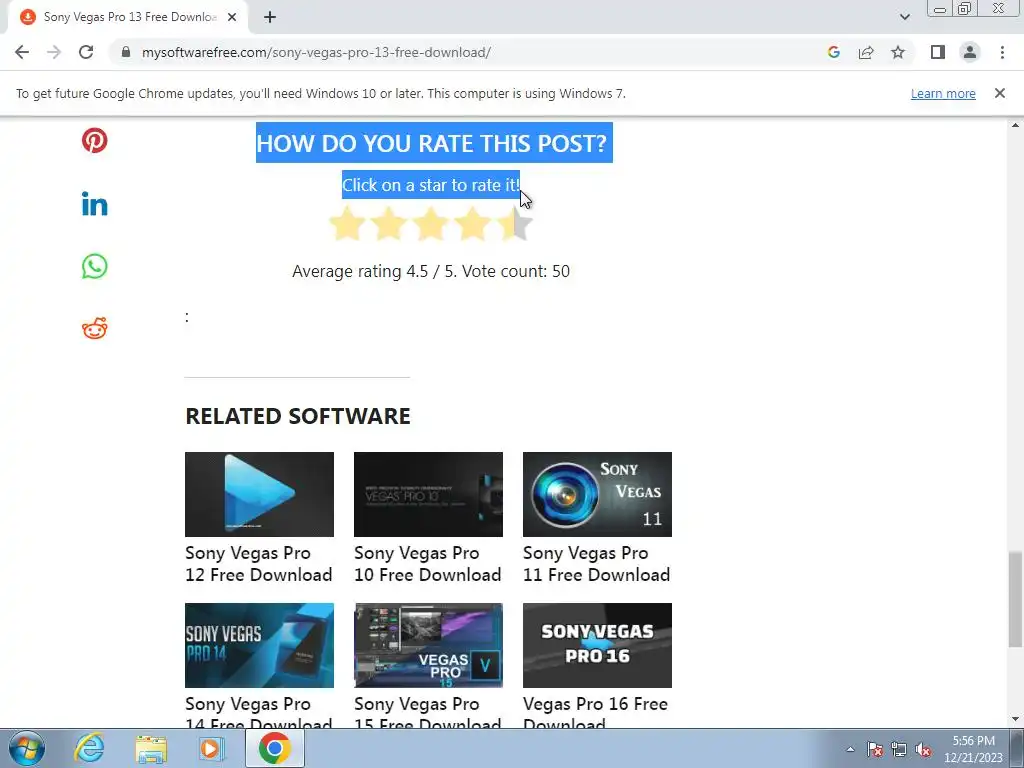Dismiss the Chrome update notification bar
The width and height of the screenshot is (1024, 768).
click(1000, 93)
